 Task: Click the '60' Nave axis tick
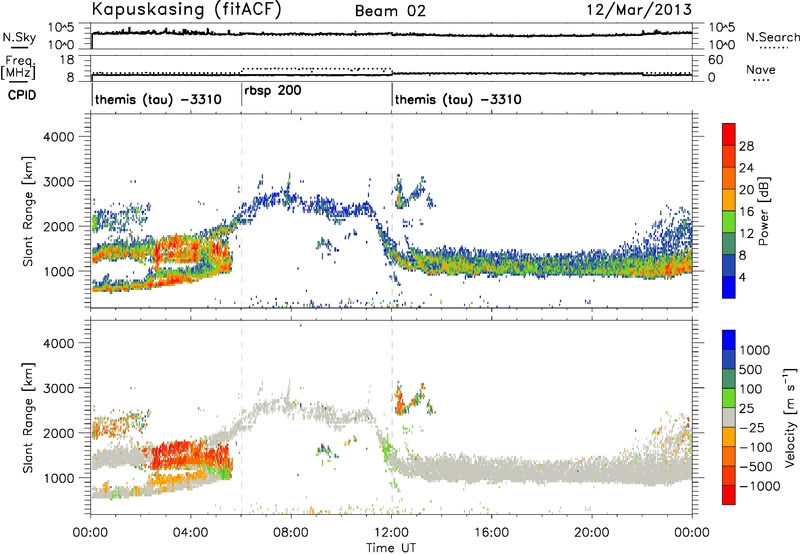(x=715, y=60)
